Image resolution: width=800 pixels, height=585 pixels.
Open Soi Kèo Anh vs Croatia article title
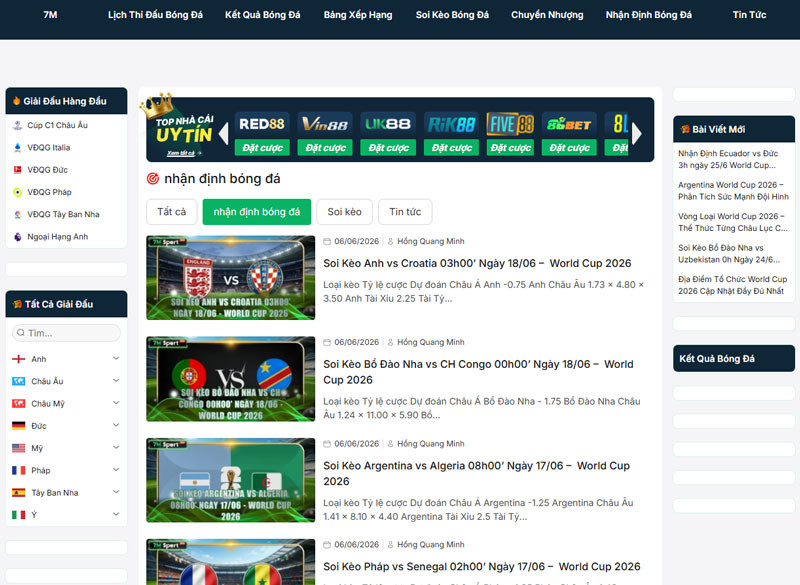[x=477, y=263]
